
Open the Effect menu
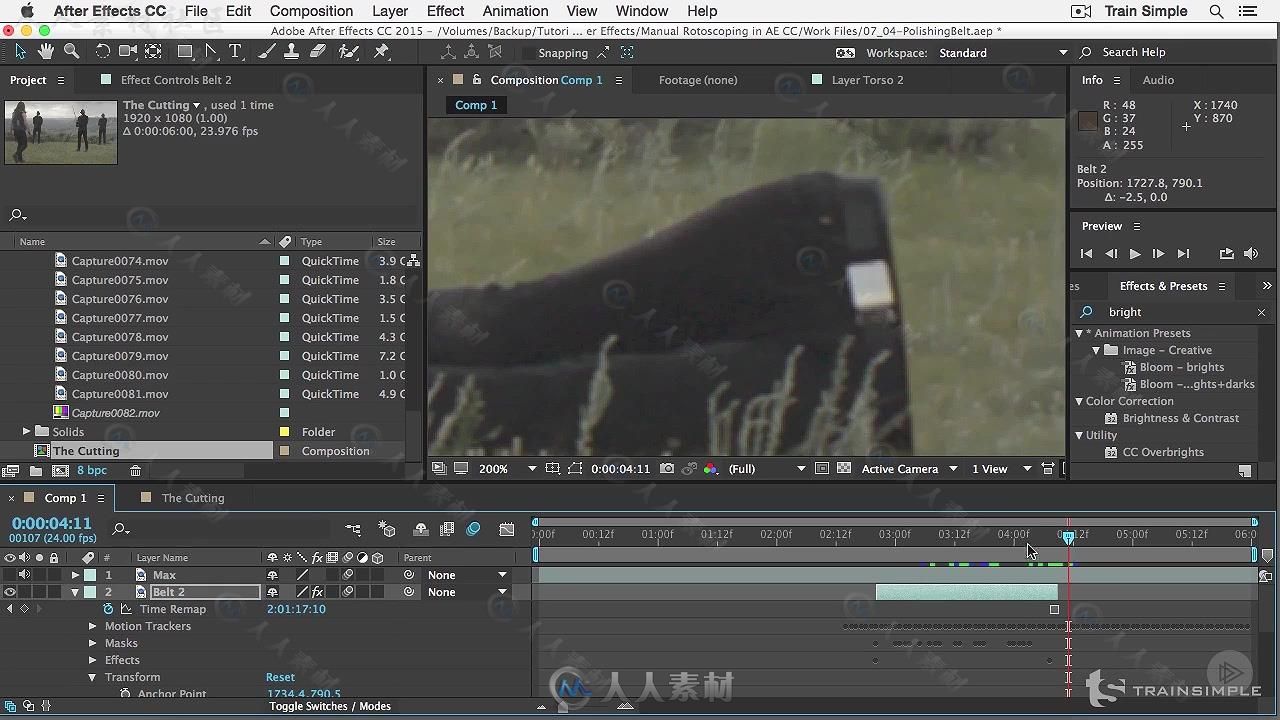point(445,11)
